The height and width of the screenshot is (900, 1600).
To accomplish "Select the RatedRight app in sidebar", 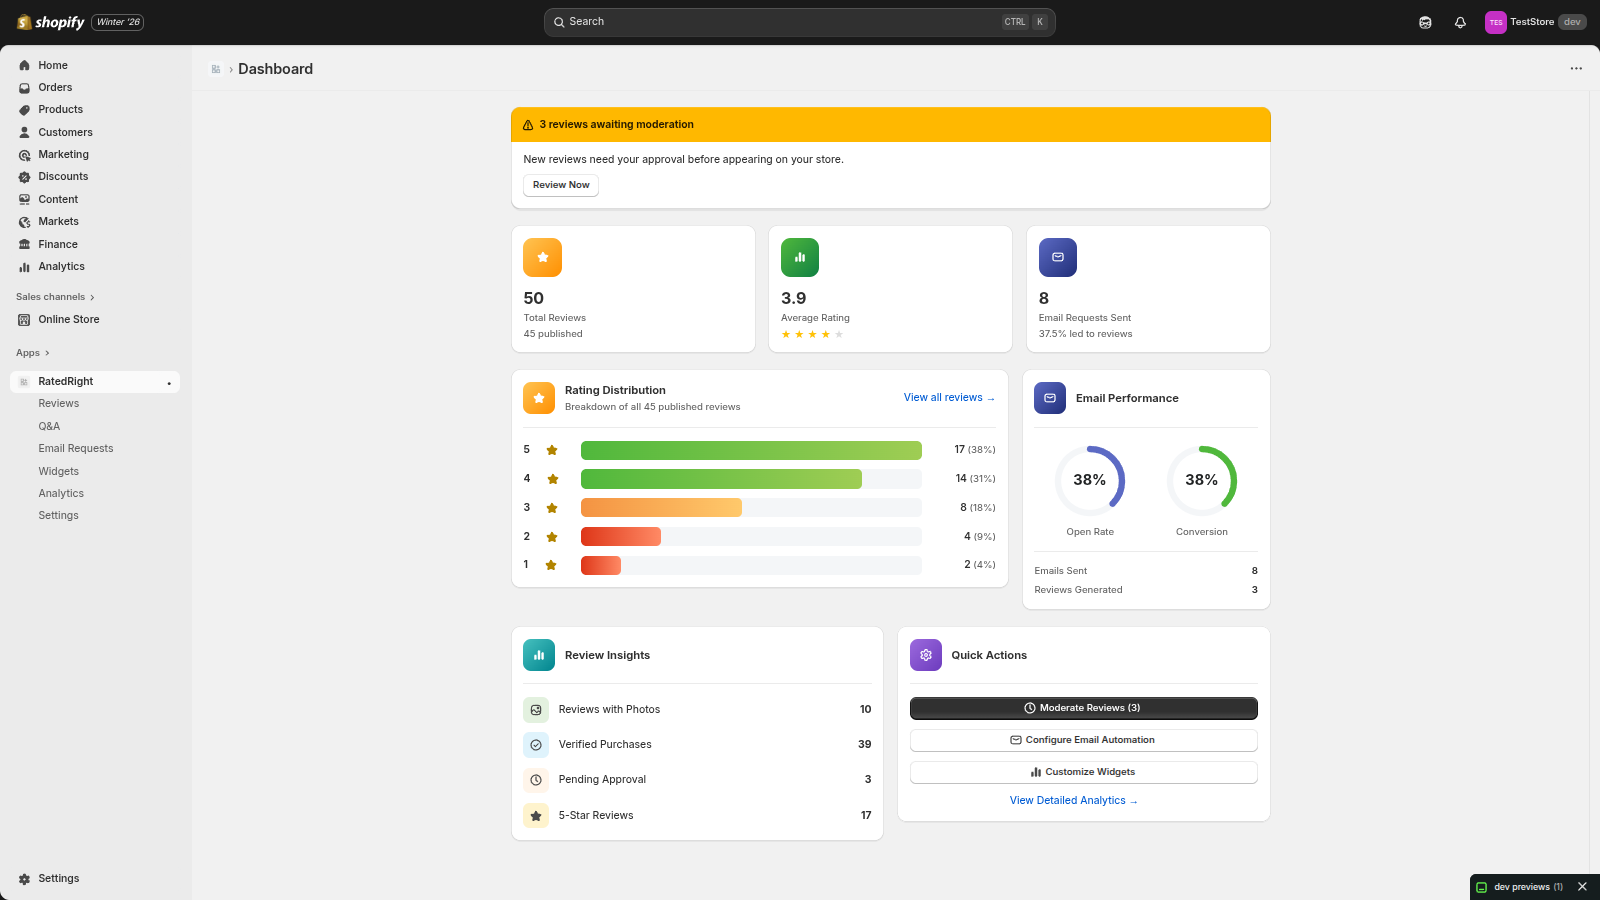I will 66,381.
